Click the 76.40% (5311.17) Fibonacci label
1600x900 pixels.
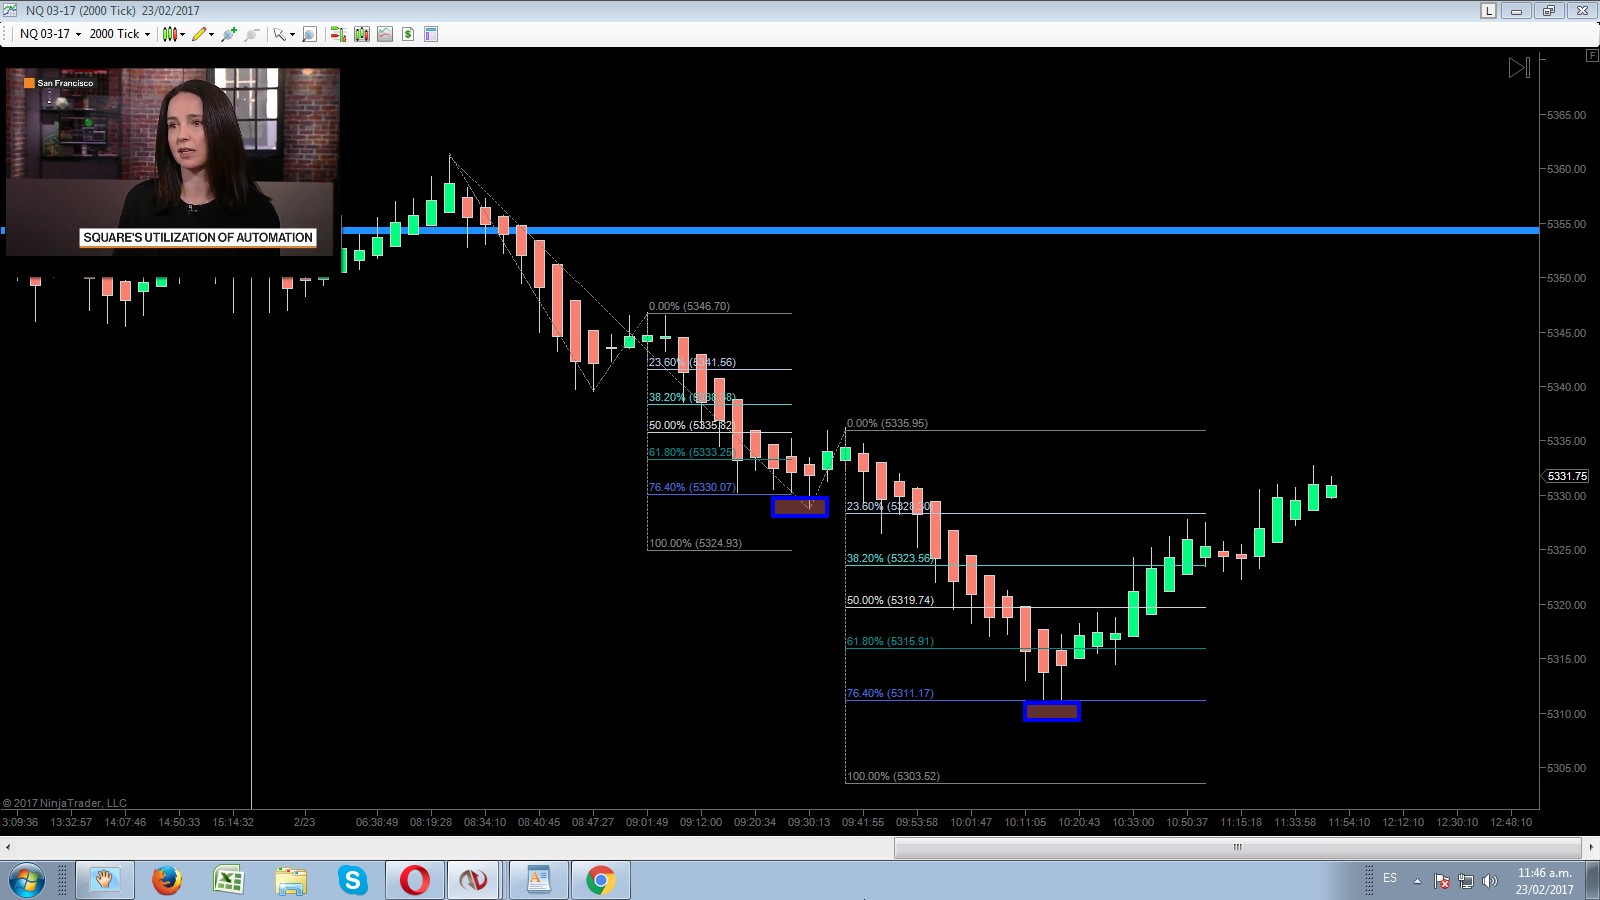point(890,693)
